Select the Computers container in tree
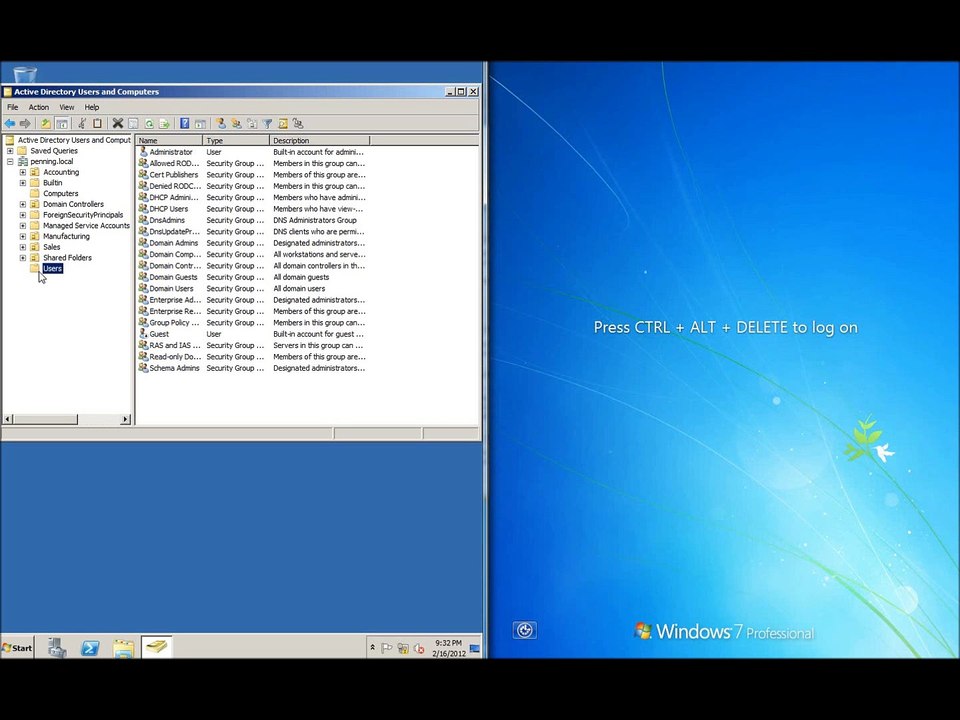960x720 pixels. [x=61, y=193]
